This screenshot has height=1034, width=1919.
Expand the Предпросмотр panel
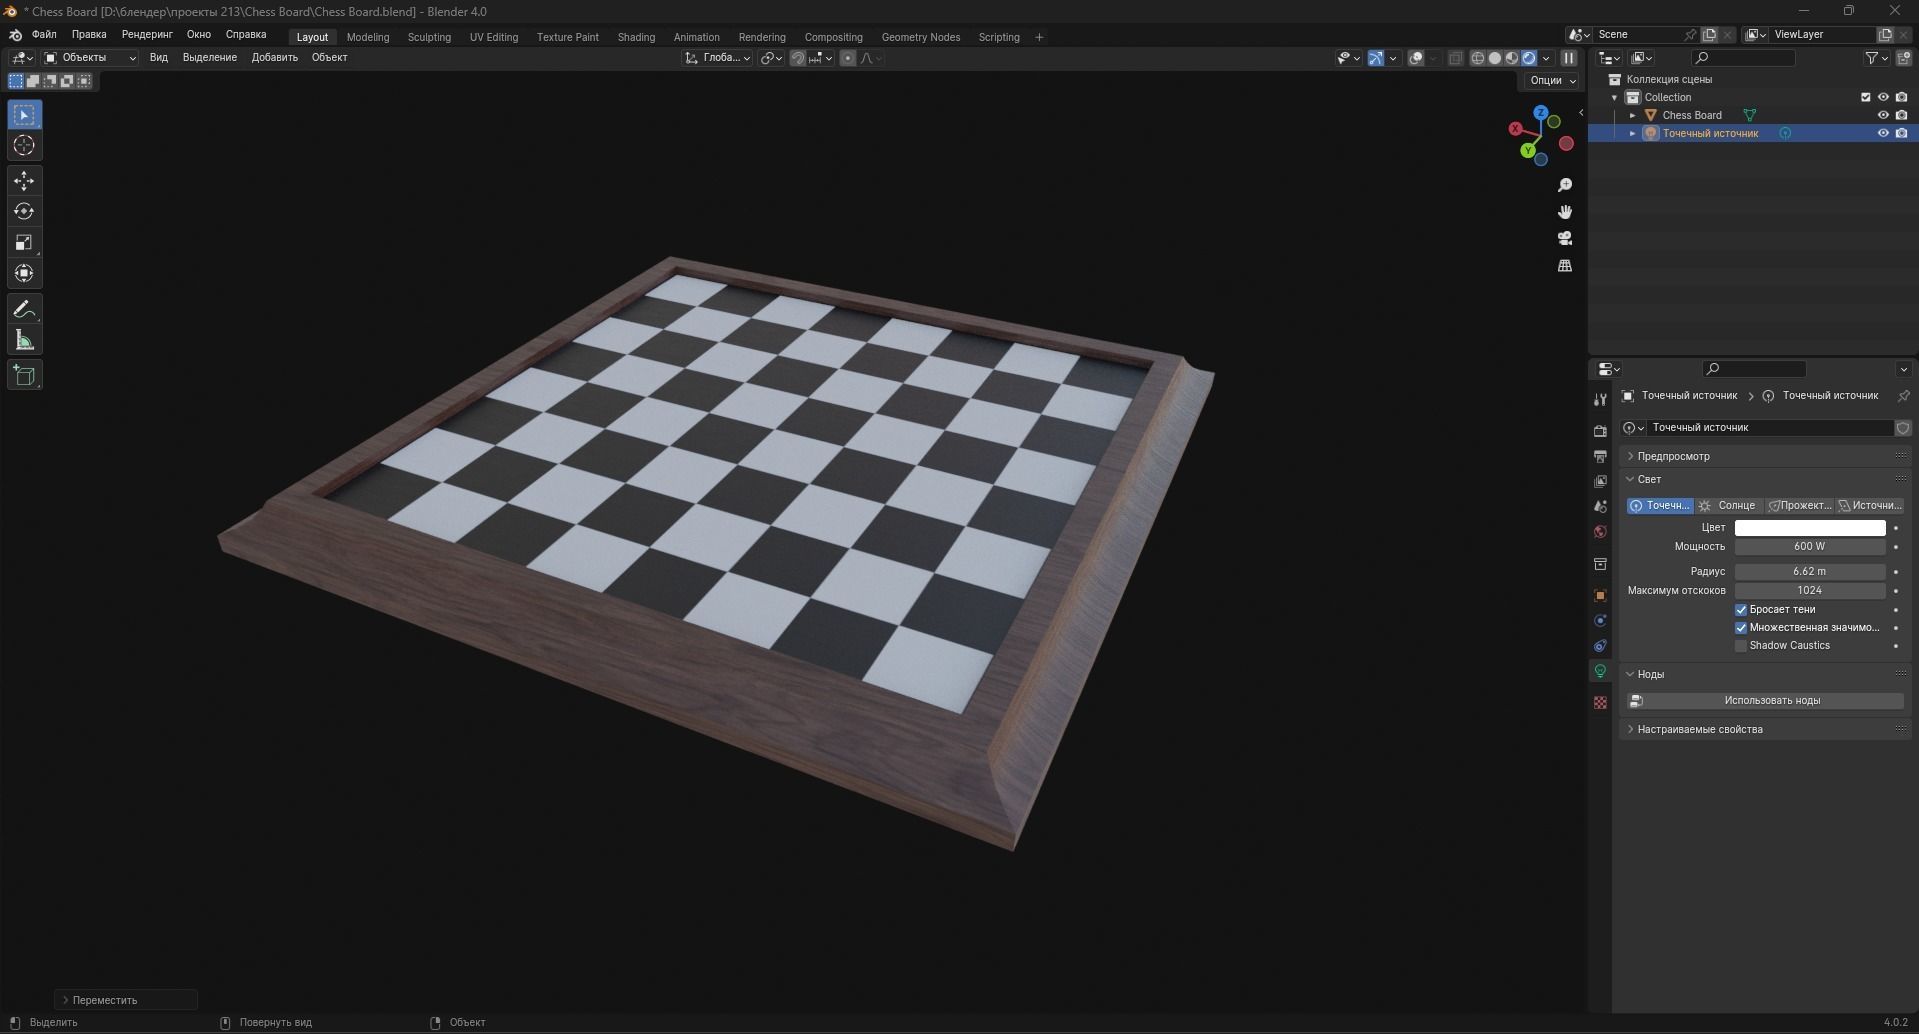pyautogui.click(x=1764, y=456)
